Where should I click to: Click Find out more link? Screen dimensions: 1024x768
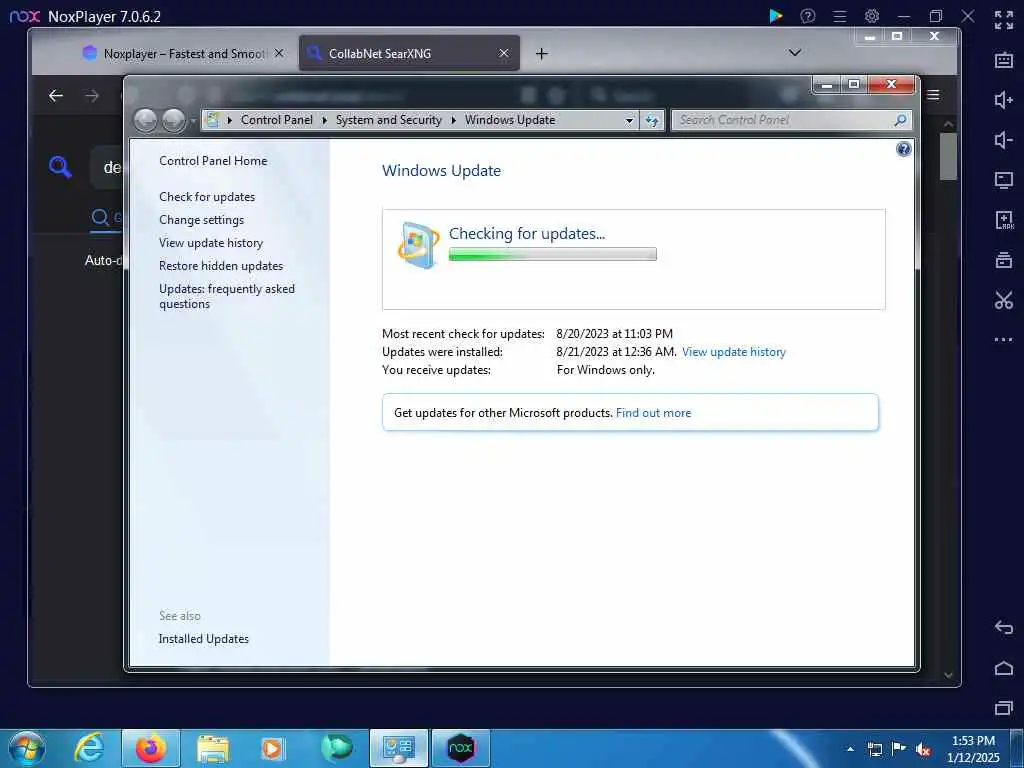tap(653, 413)
